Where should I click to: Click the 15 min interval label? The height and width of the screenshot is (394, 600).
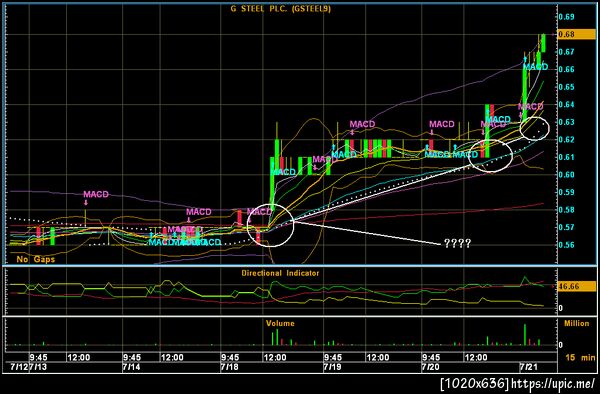580,358
